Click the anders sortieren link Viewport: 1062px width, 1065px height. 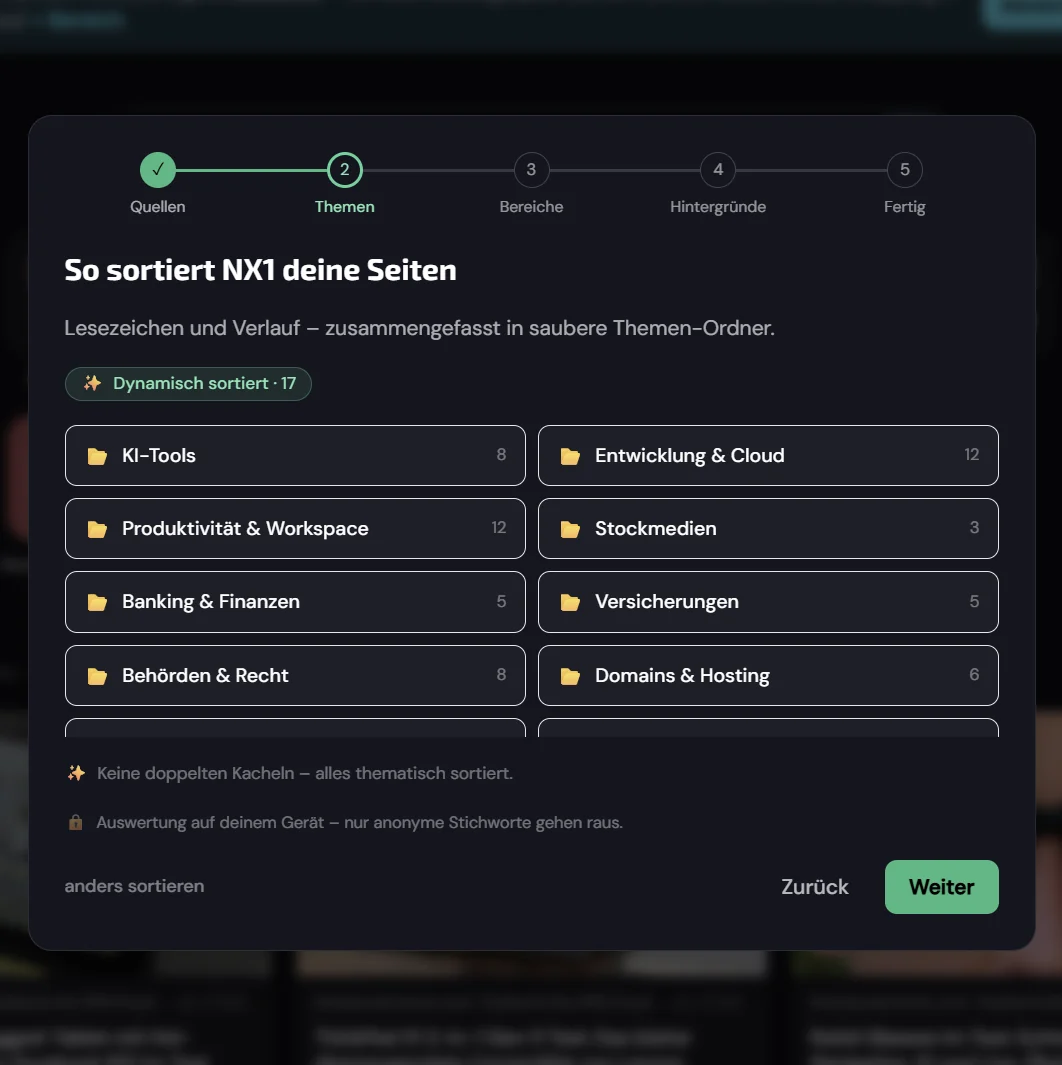pos(134,886)
